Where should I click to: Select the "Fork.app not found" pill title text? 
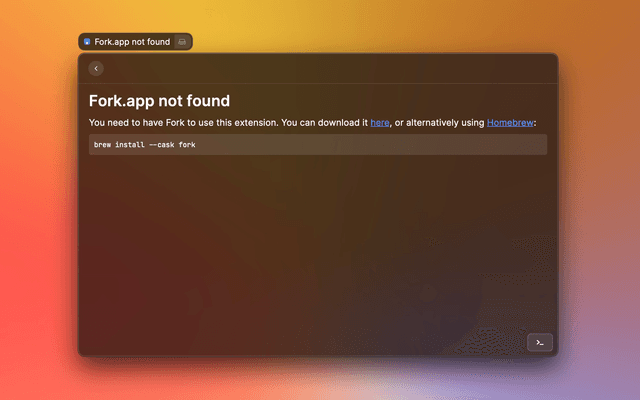tap(132, 42)
